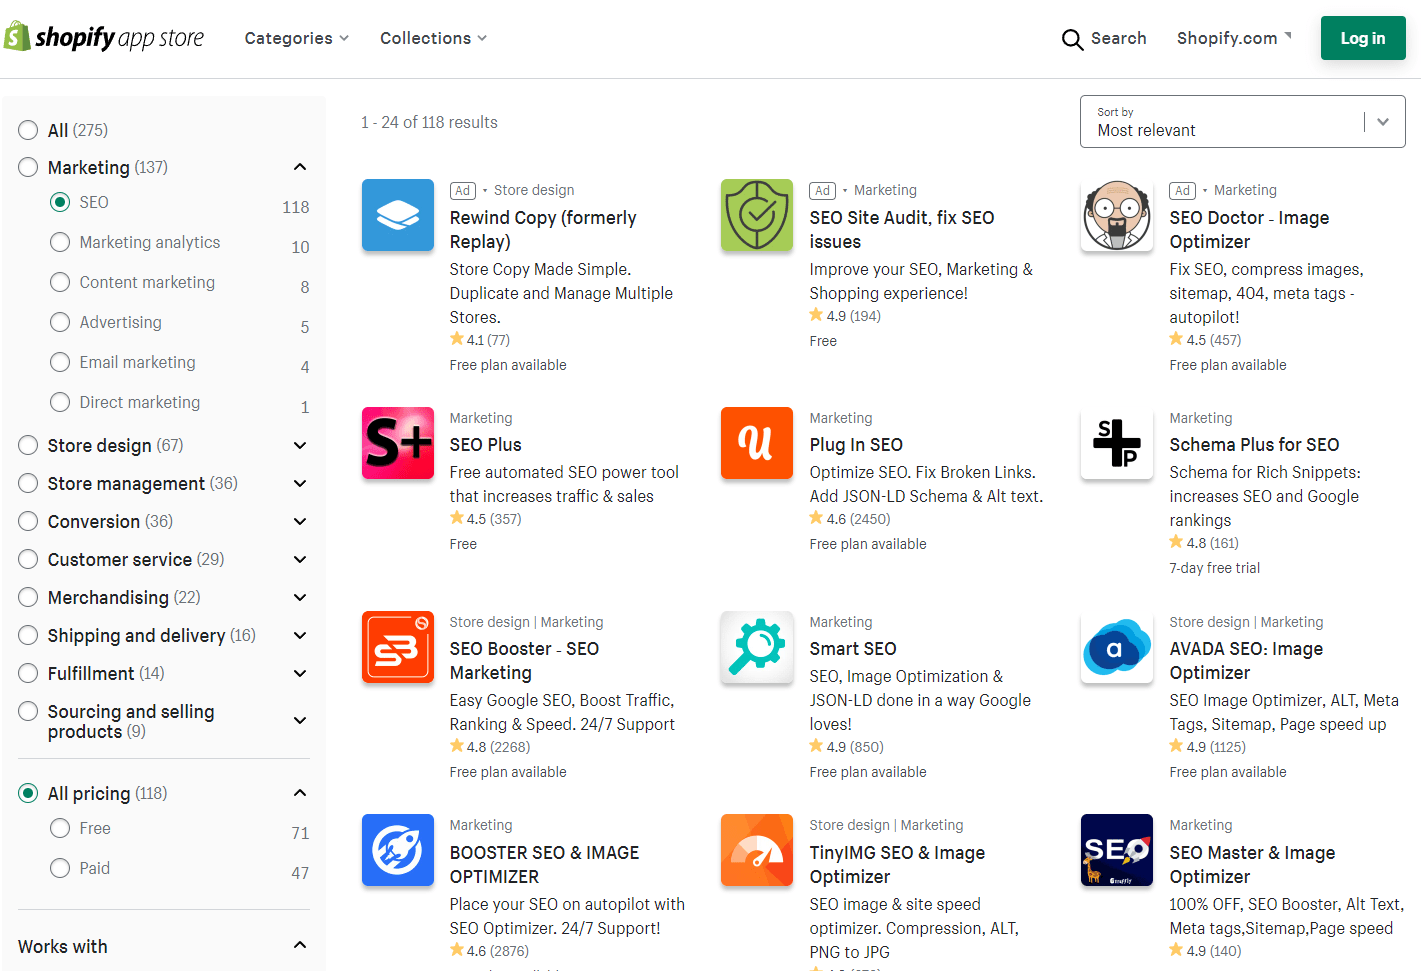Open SEO Booster - SEO Marketing title

coord(524,661)
